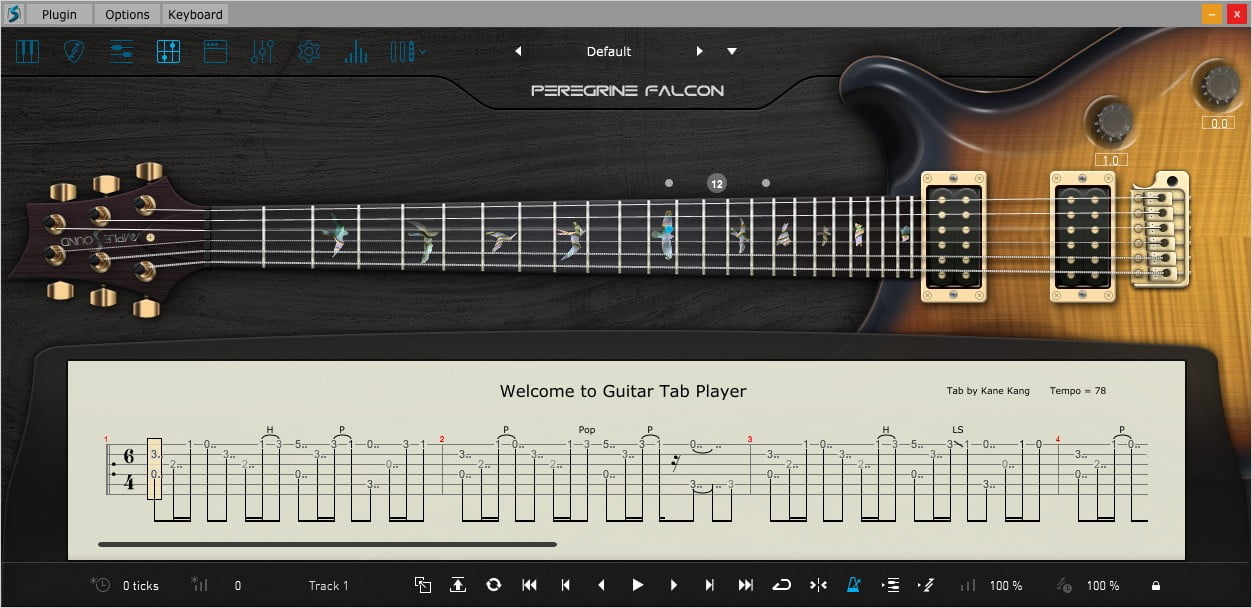Image resolution: width=1252 pixels, height=608 pixels.
Task: Toggle the lock icon in bottom bar
Action: [x=1156, y=586]
